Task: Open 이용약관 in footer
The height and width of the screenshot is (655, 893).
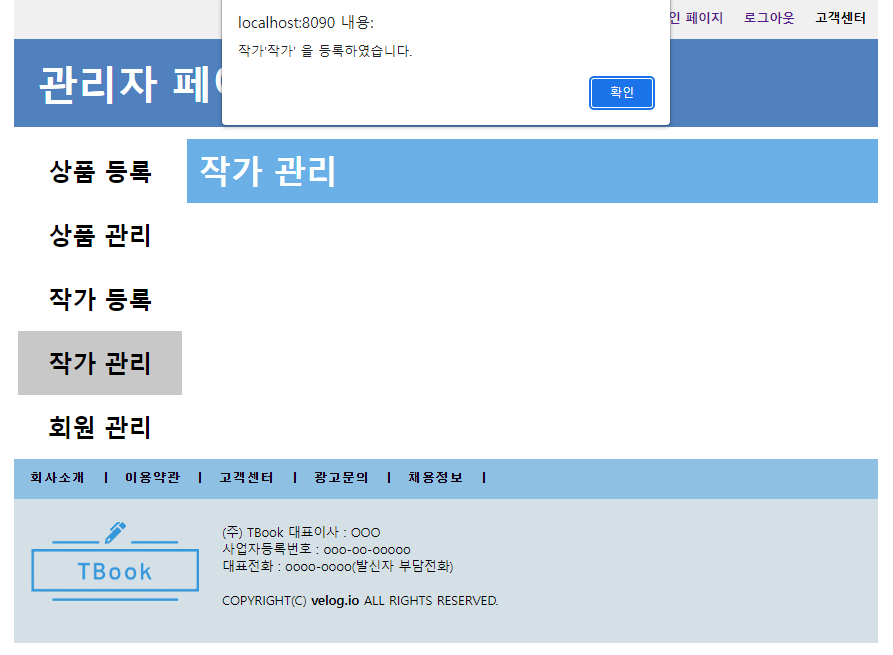Action: [152, 477]
